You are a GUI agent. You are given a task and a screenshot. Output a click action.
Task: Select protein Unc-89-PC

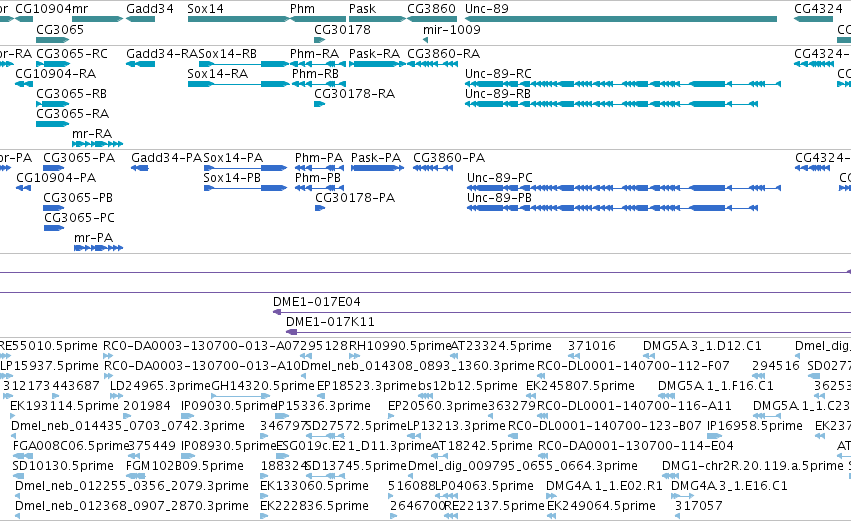[624, 188]
